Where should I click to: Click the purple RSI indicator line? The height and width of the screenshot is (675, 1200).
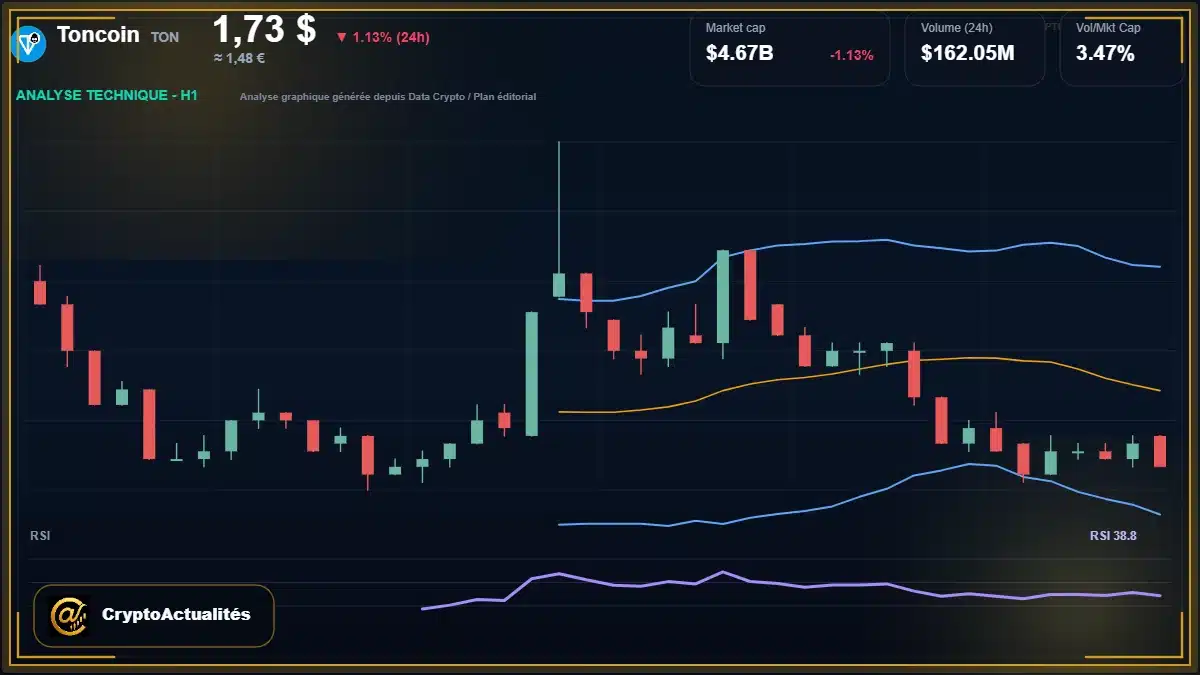coord(790,586)
